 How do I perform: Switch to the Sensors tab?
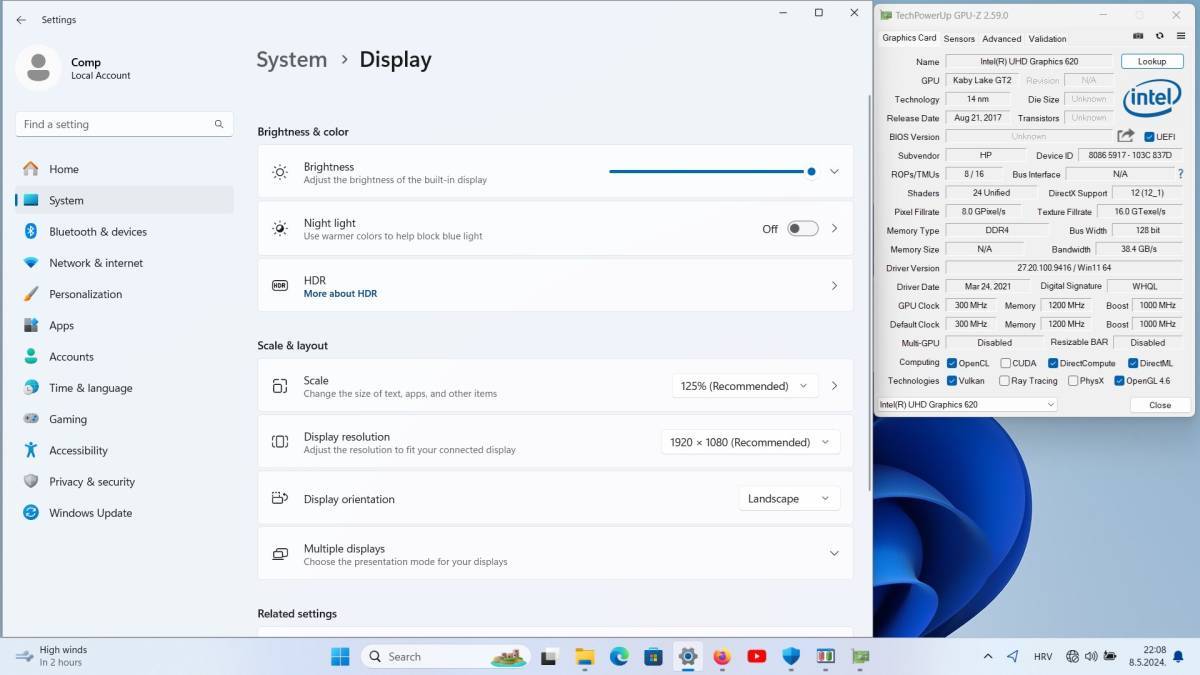tap(959, 39)
